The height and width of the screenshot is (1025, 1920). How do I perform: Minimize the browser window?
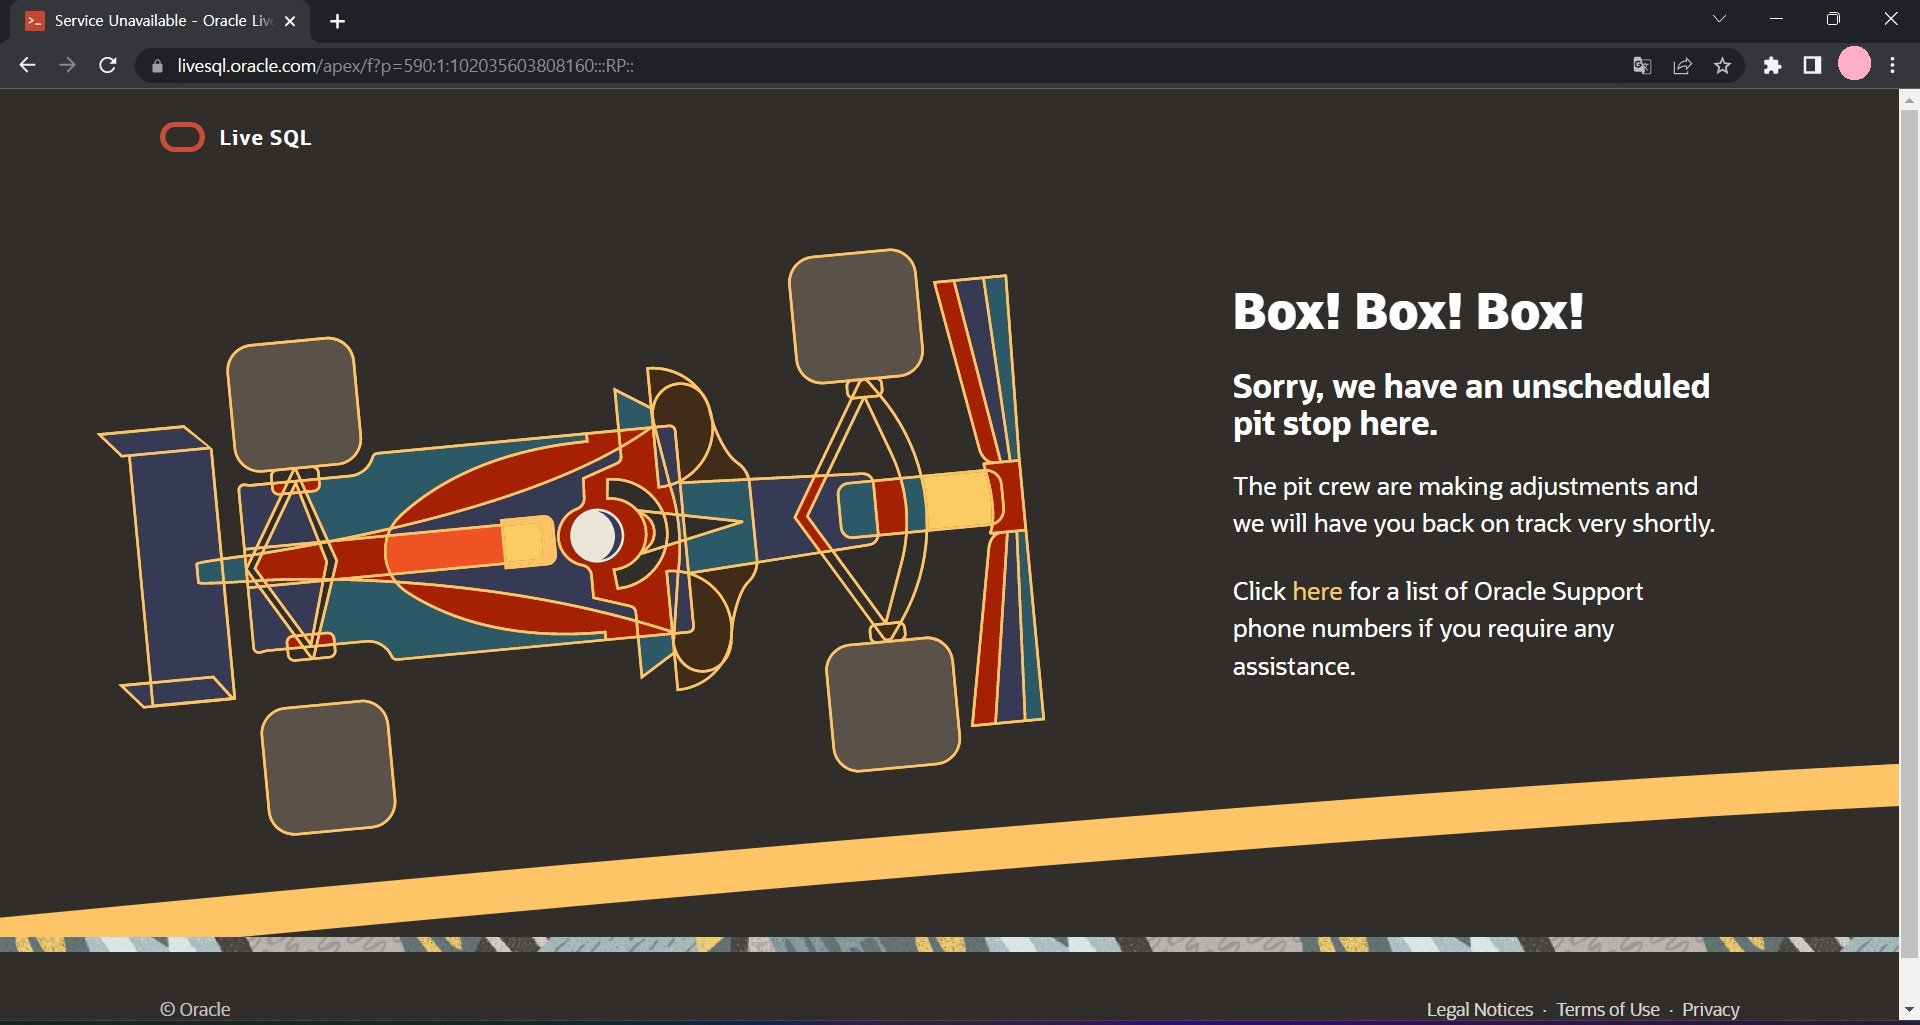tap(1776, 19)
